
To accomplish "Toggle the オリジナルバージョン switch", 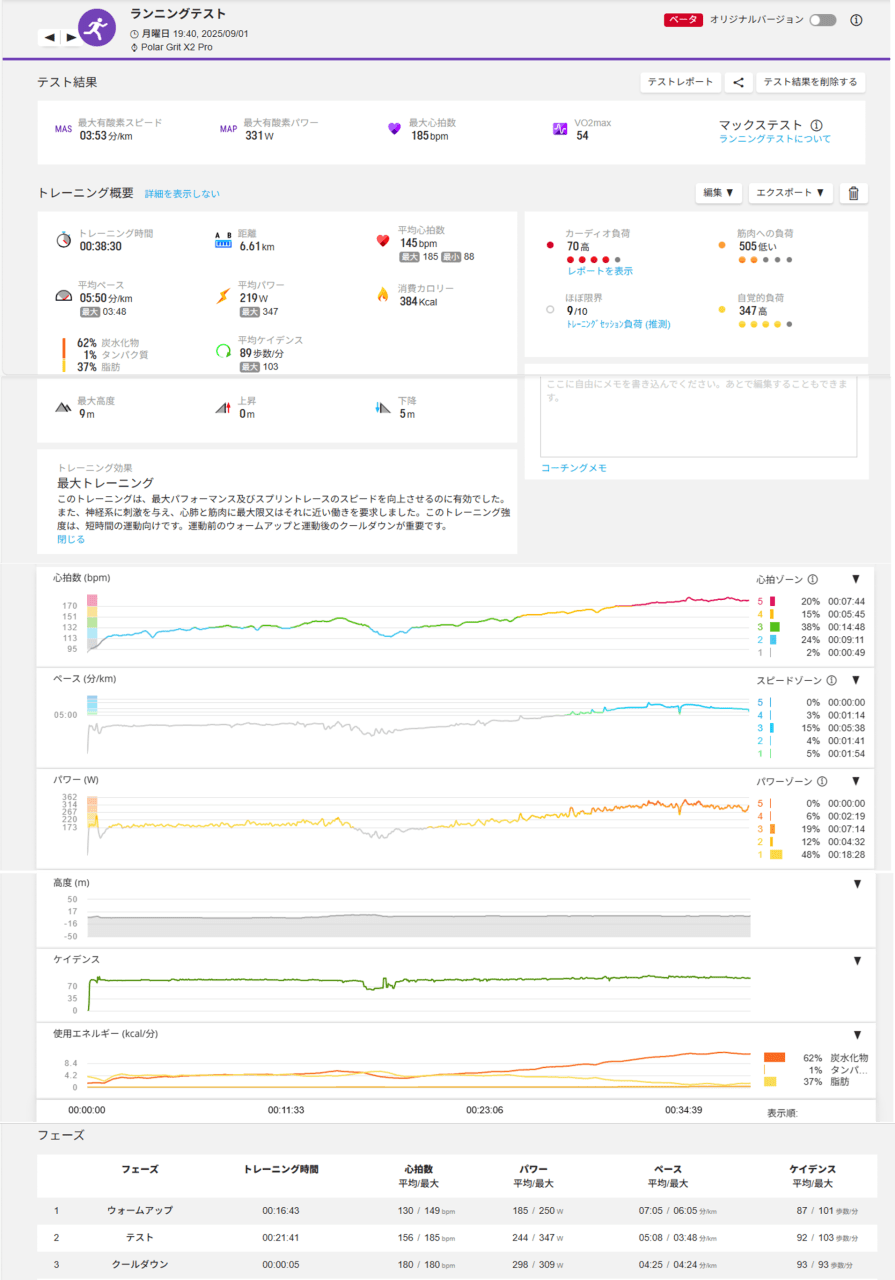I will tap(823, 20).
